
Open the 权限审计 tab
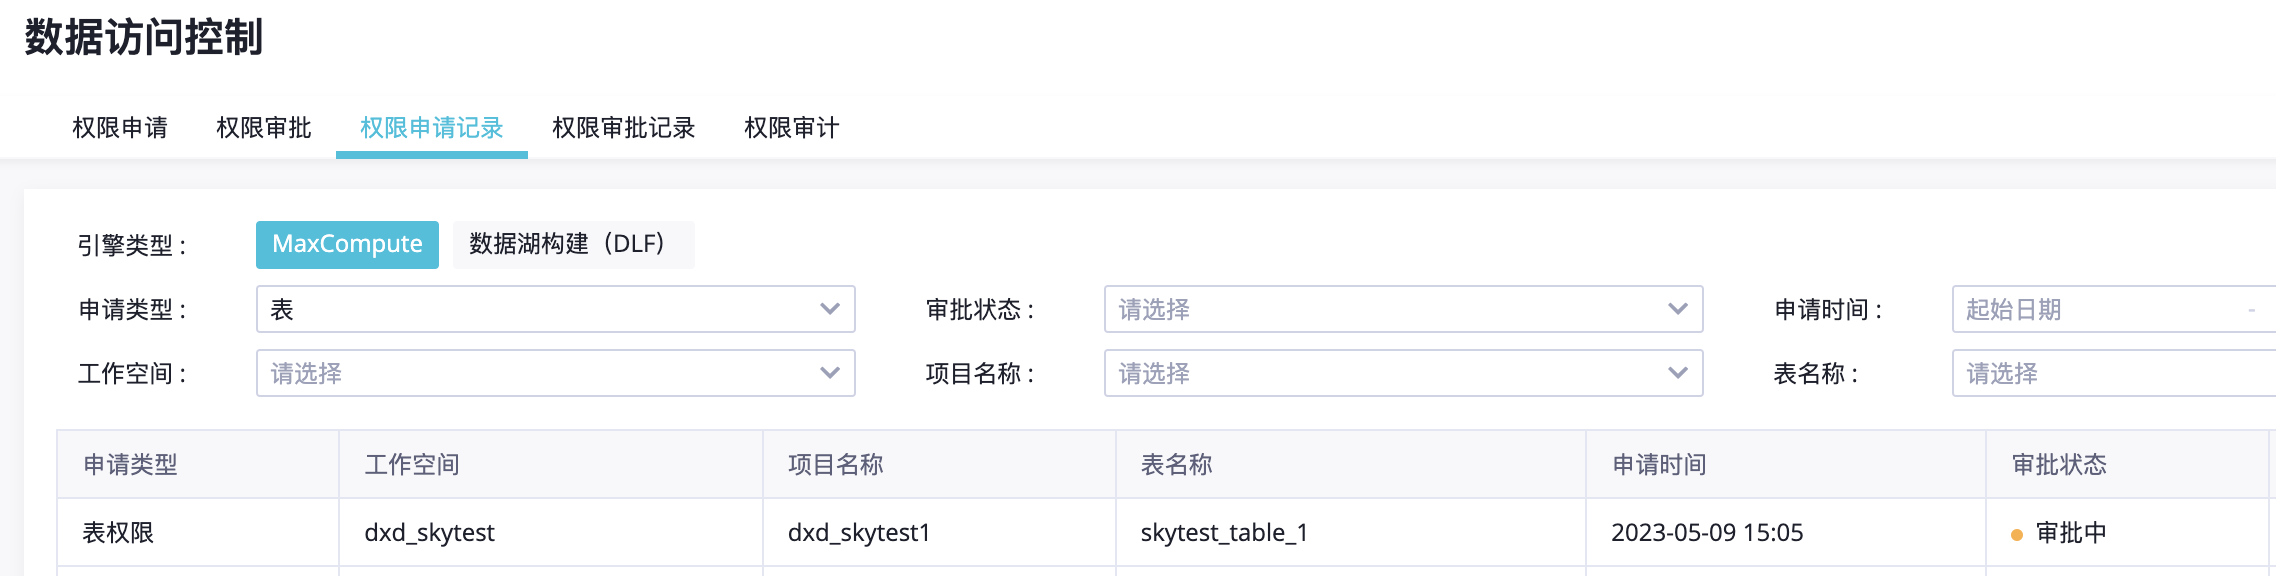[791, 128]
